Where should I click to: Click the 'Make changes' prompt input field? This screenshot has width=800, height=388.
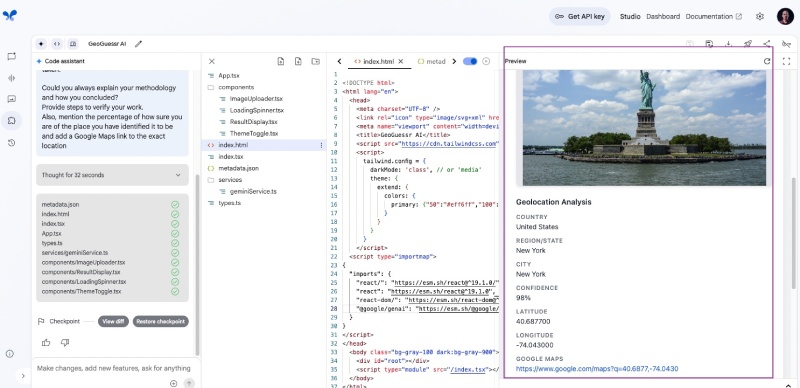click(114, 368)
